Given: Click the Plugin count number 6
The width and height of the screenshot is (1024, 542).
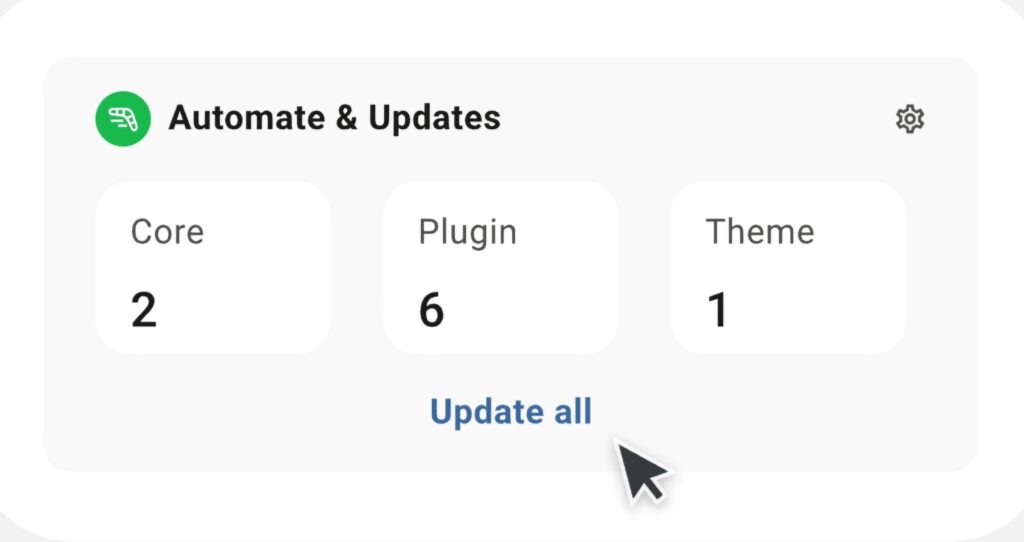Looking at the screenshot, I should point(431,310).
